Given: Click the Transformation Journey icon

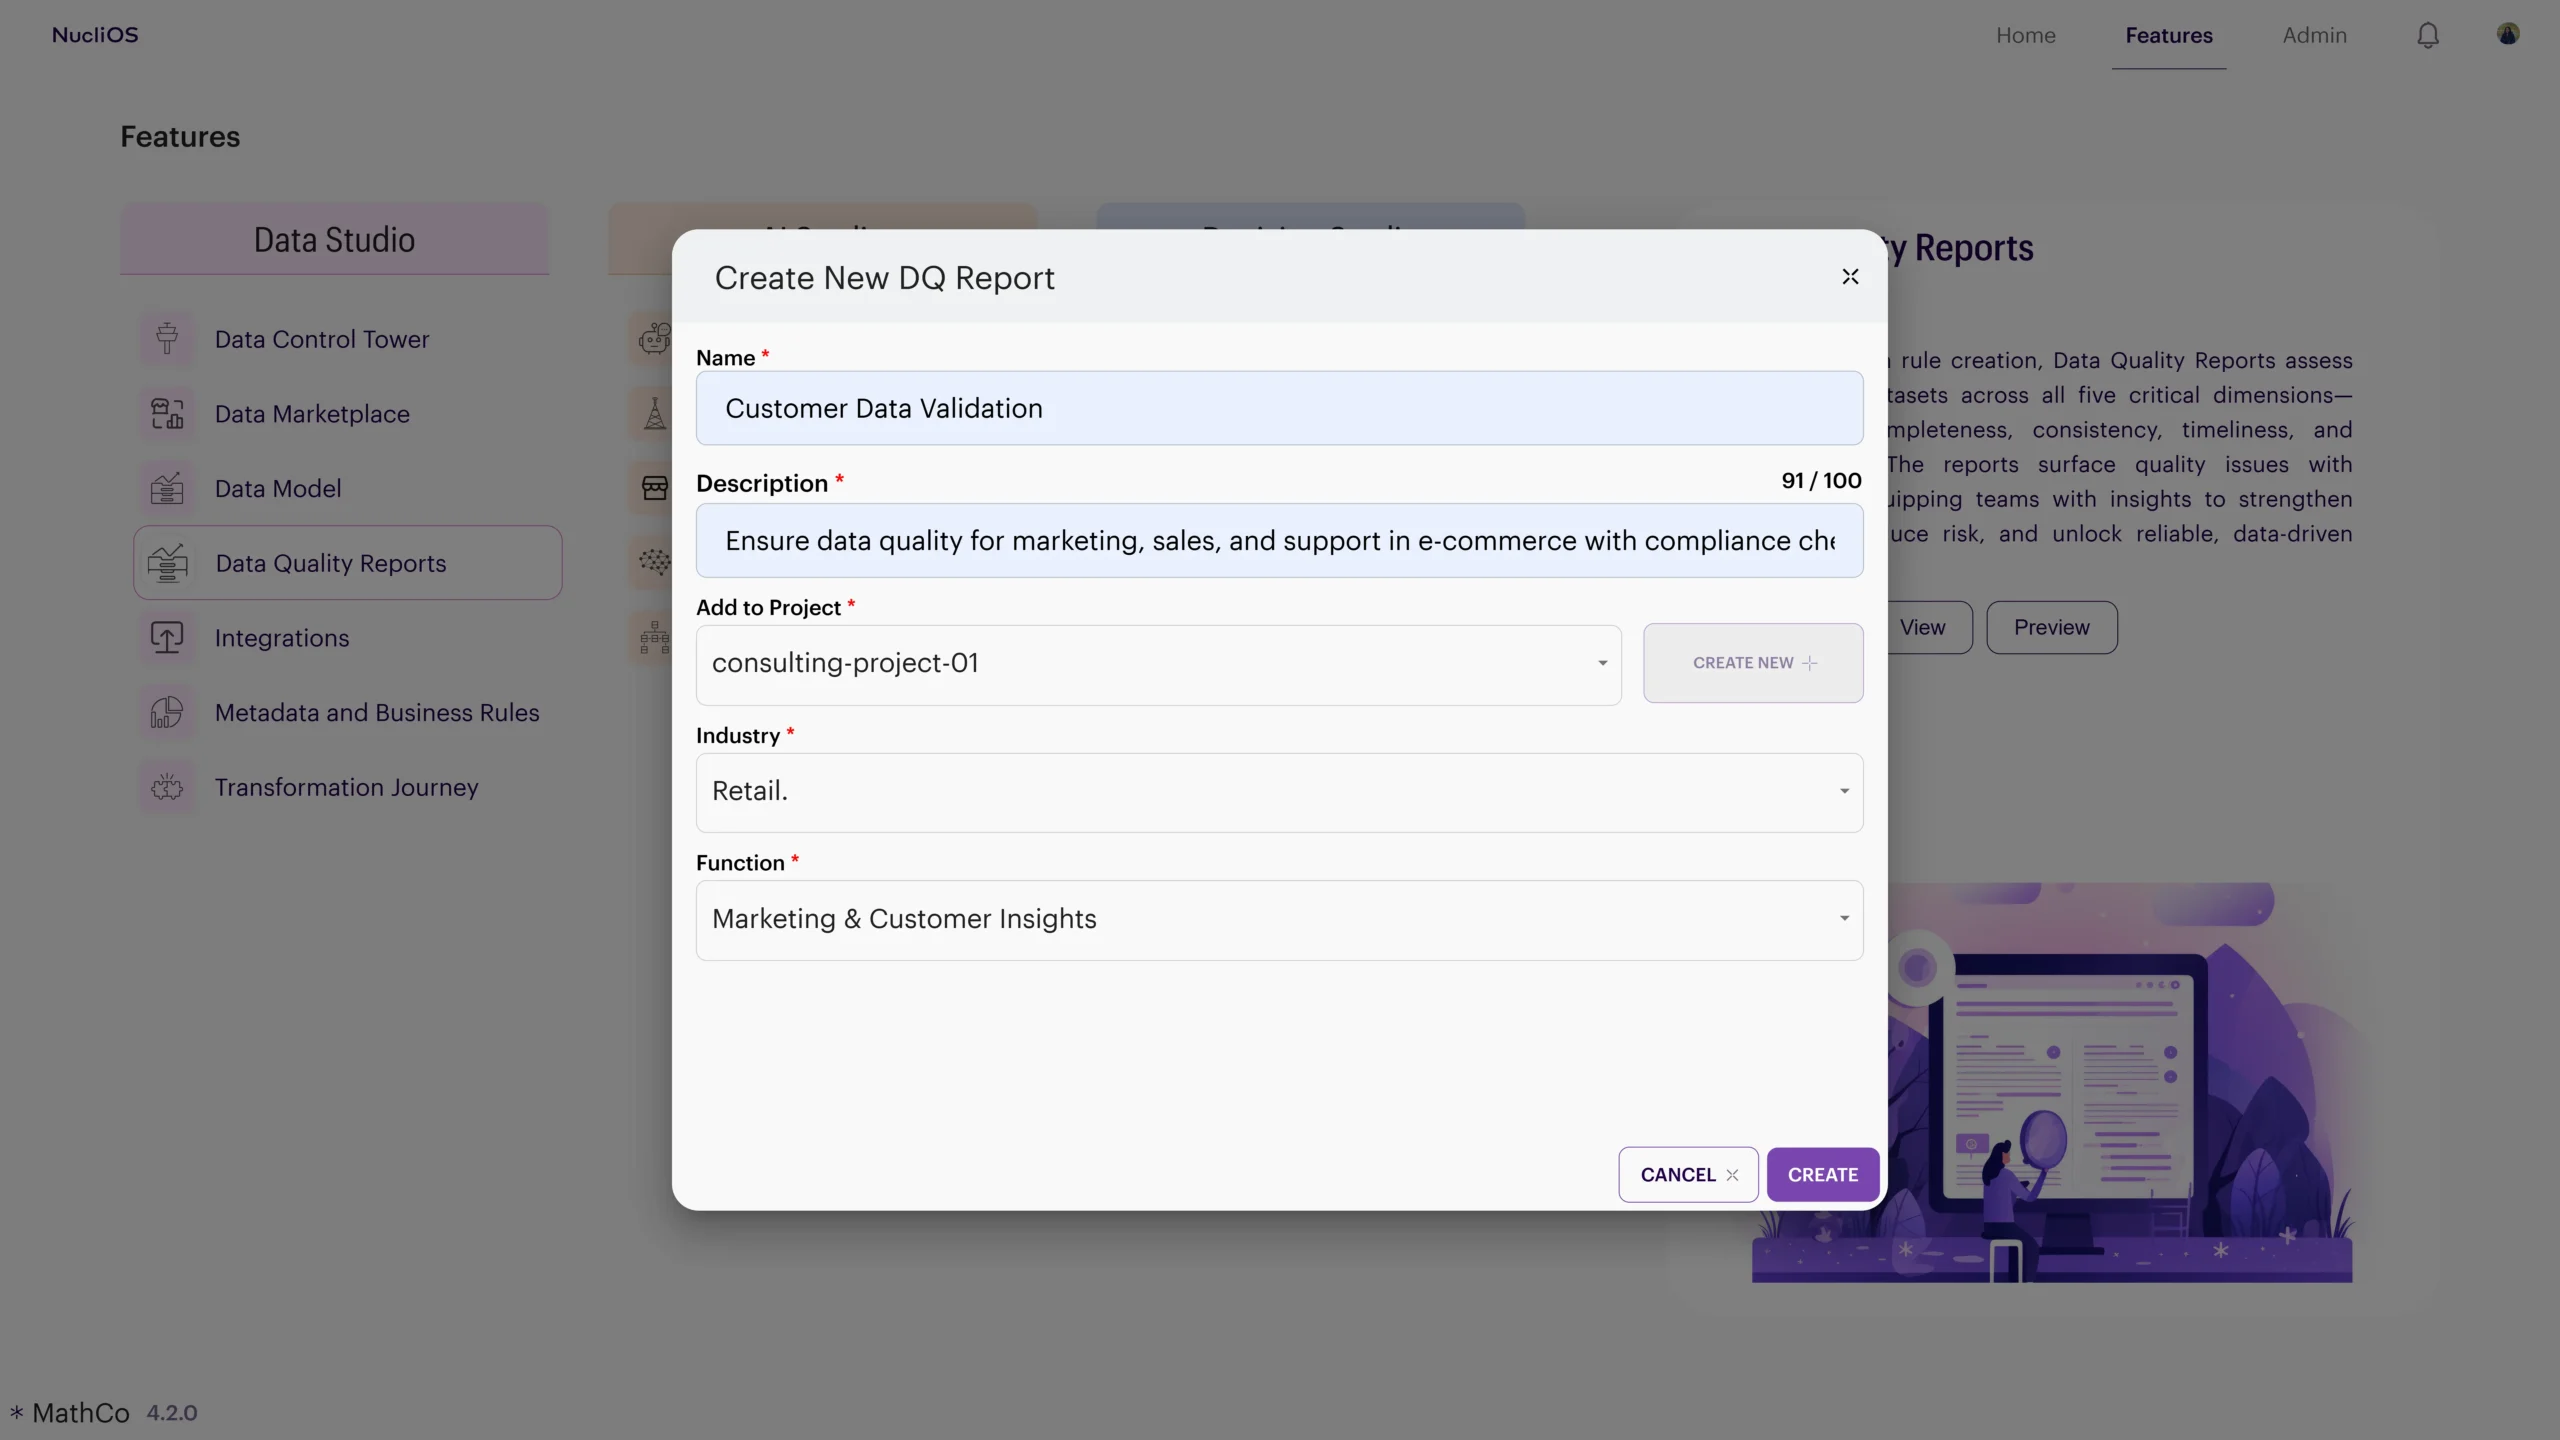Looking at the screenshot, I should point(167,788).
